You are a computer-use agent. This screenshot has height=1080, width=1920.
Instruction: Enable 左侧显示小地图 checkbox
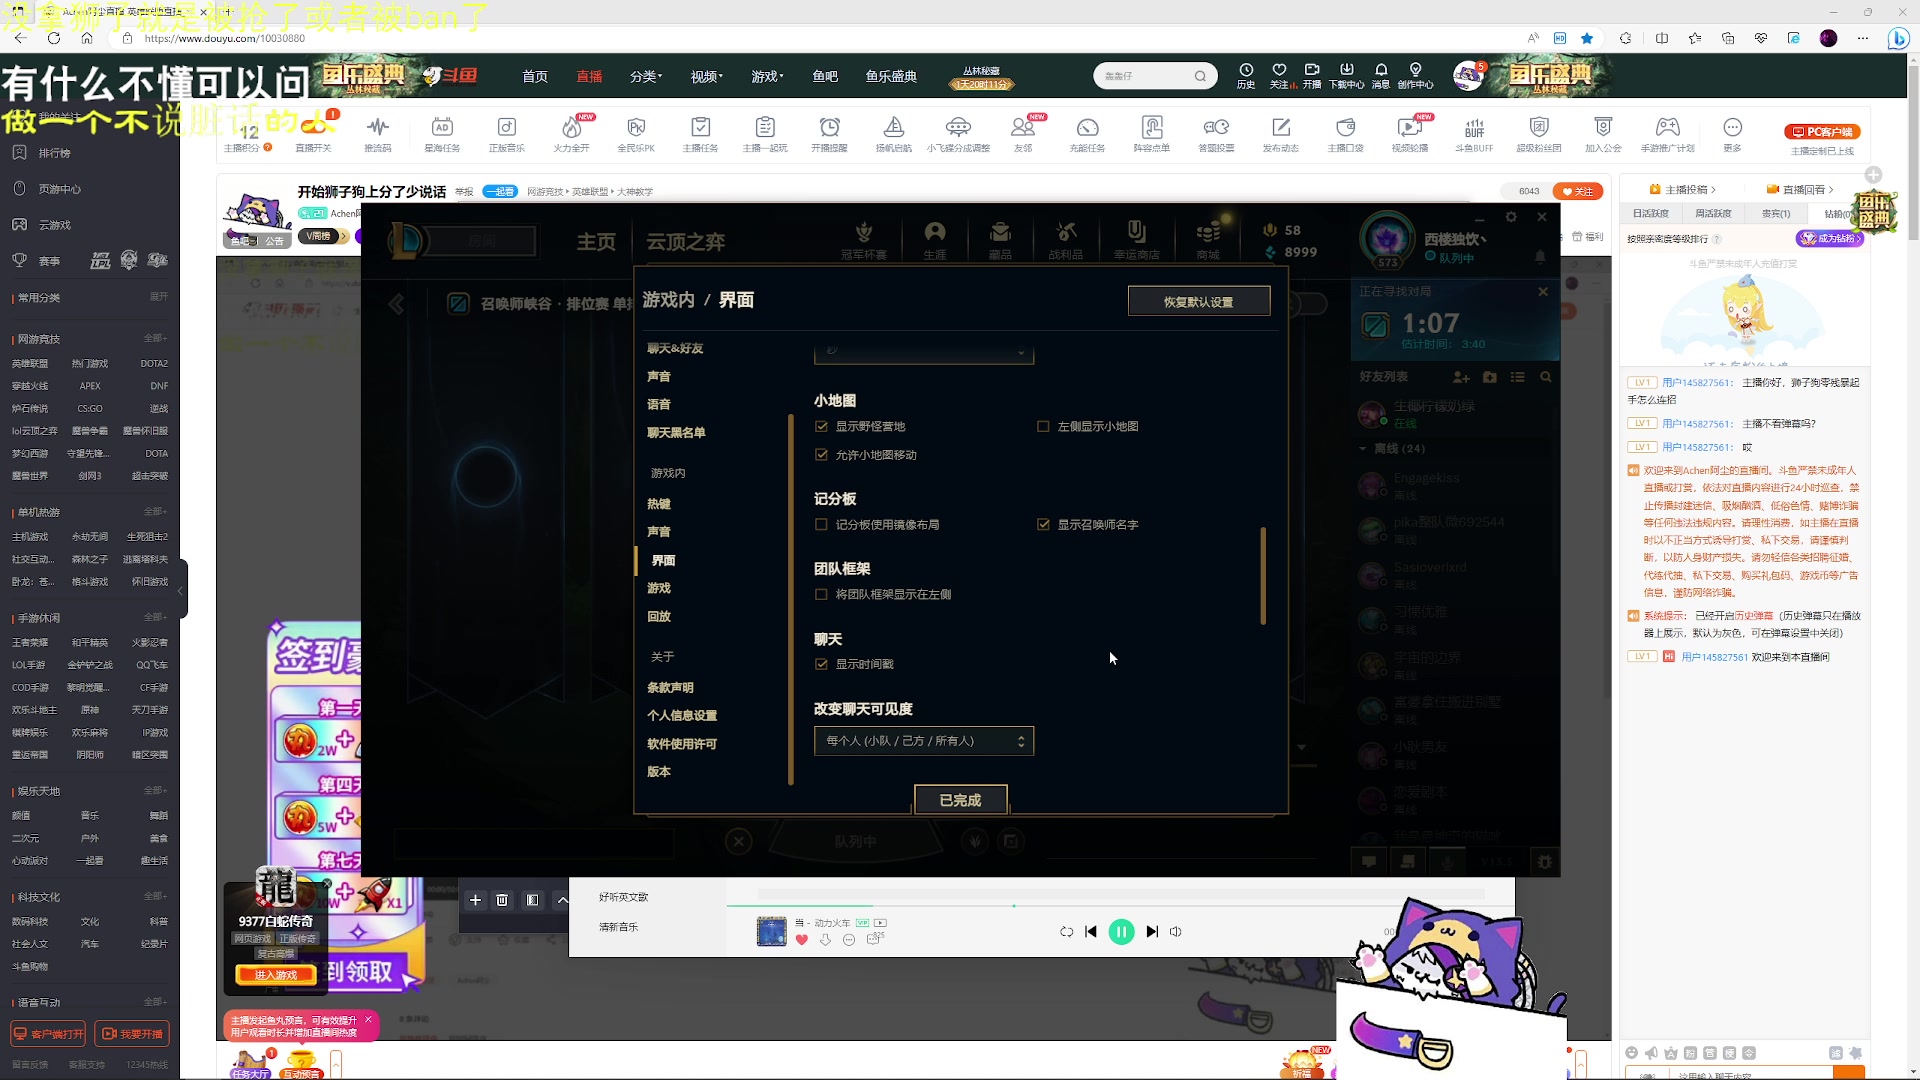1043,426
